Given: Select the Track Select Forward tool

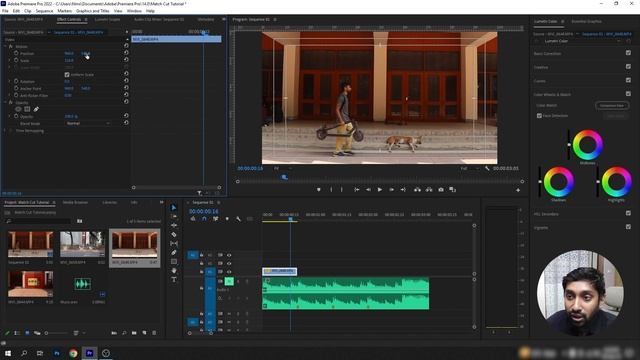Looking at the screenshot, I should coord(174,216).
